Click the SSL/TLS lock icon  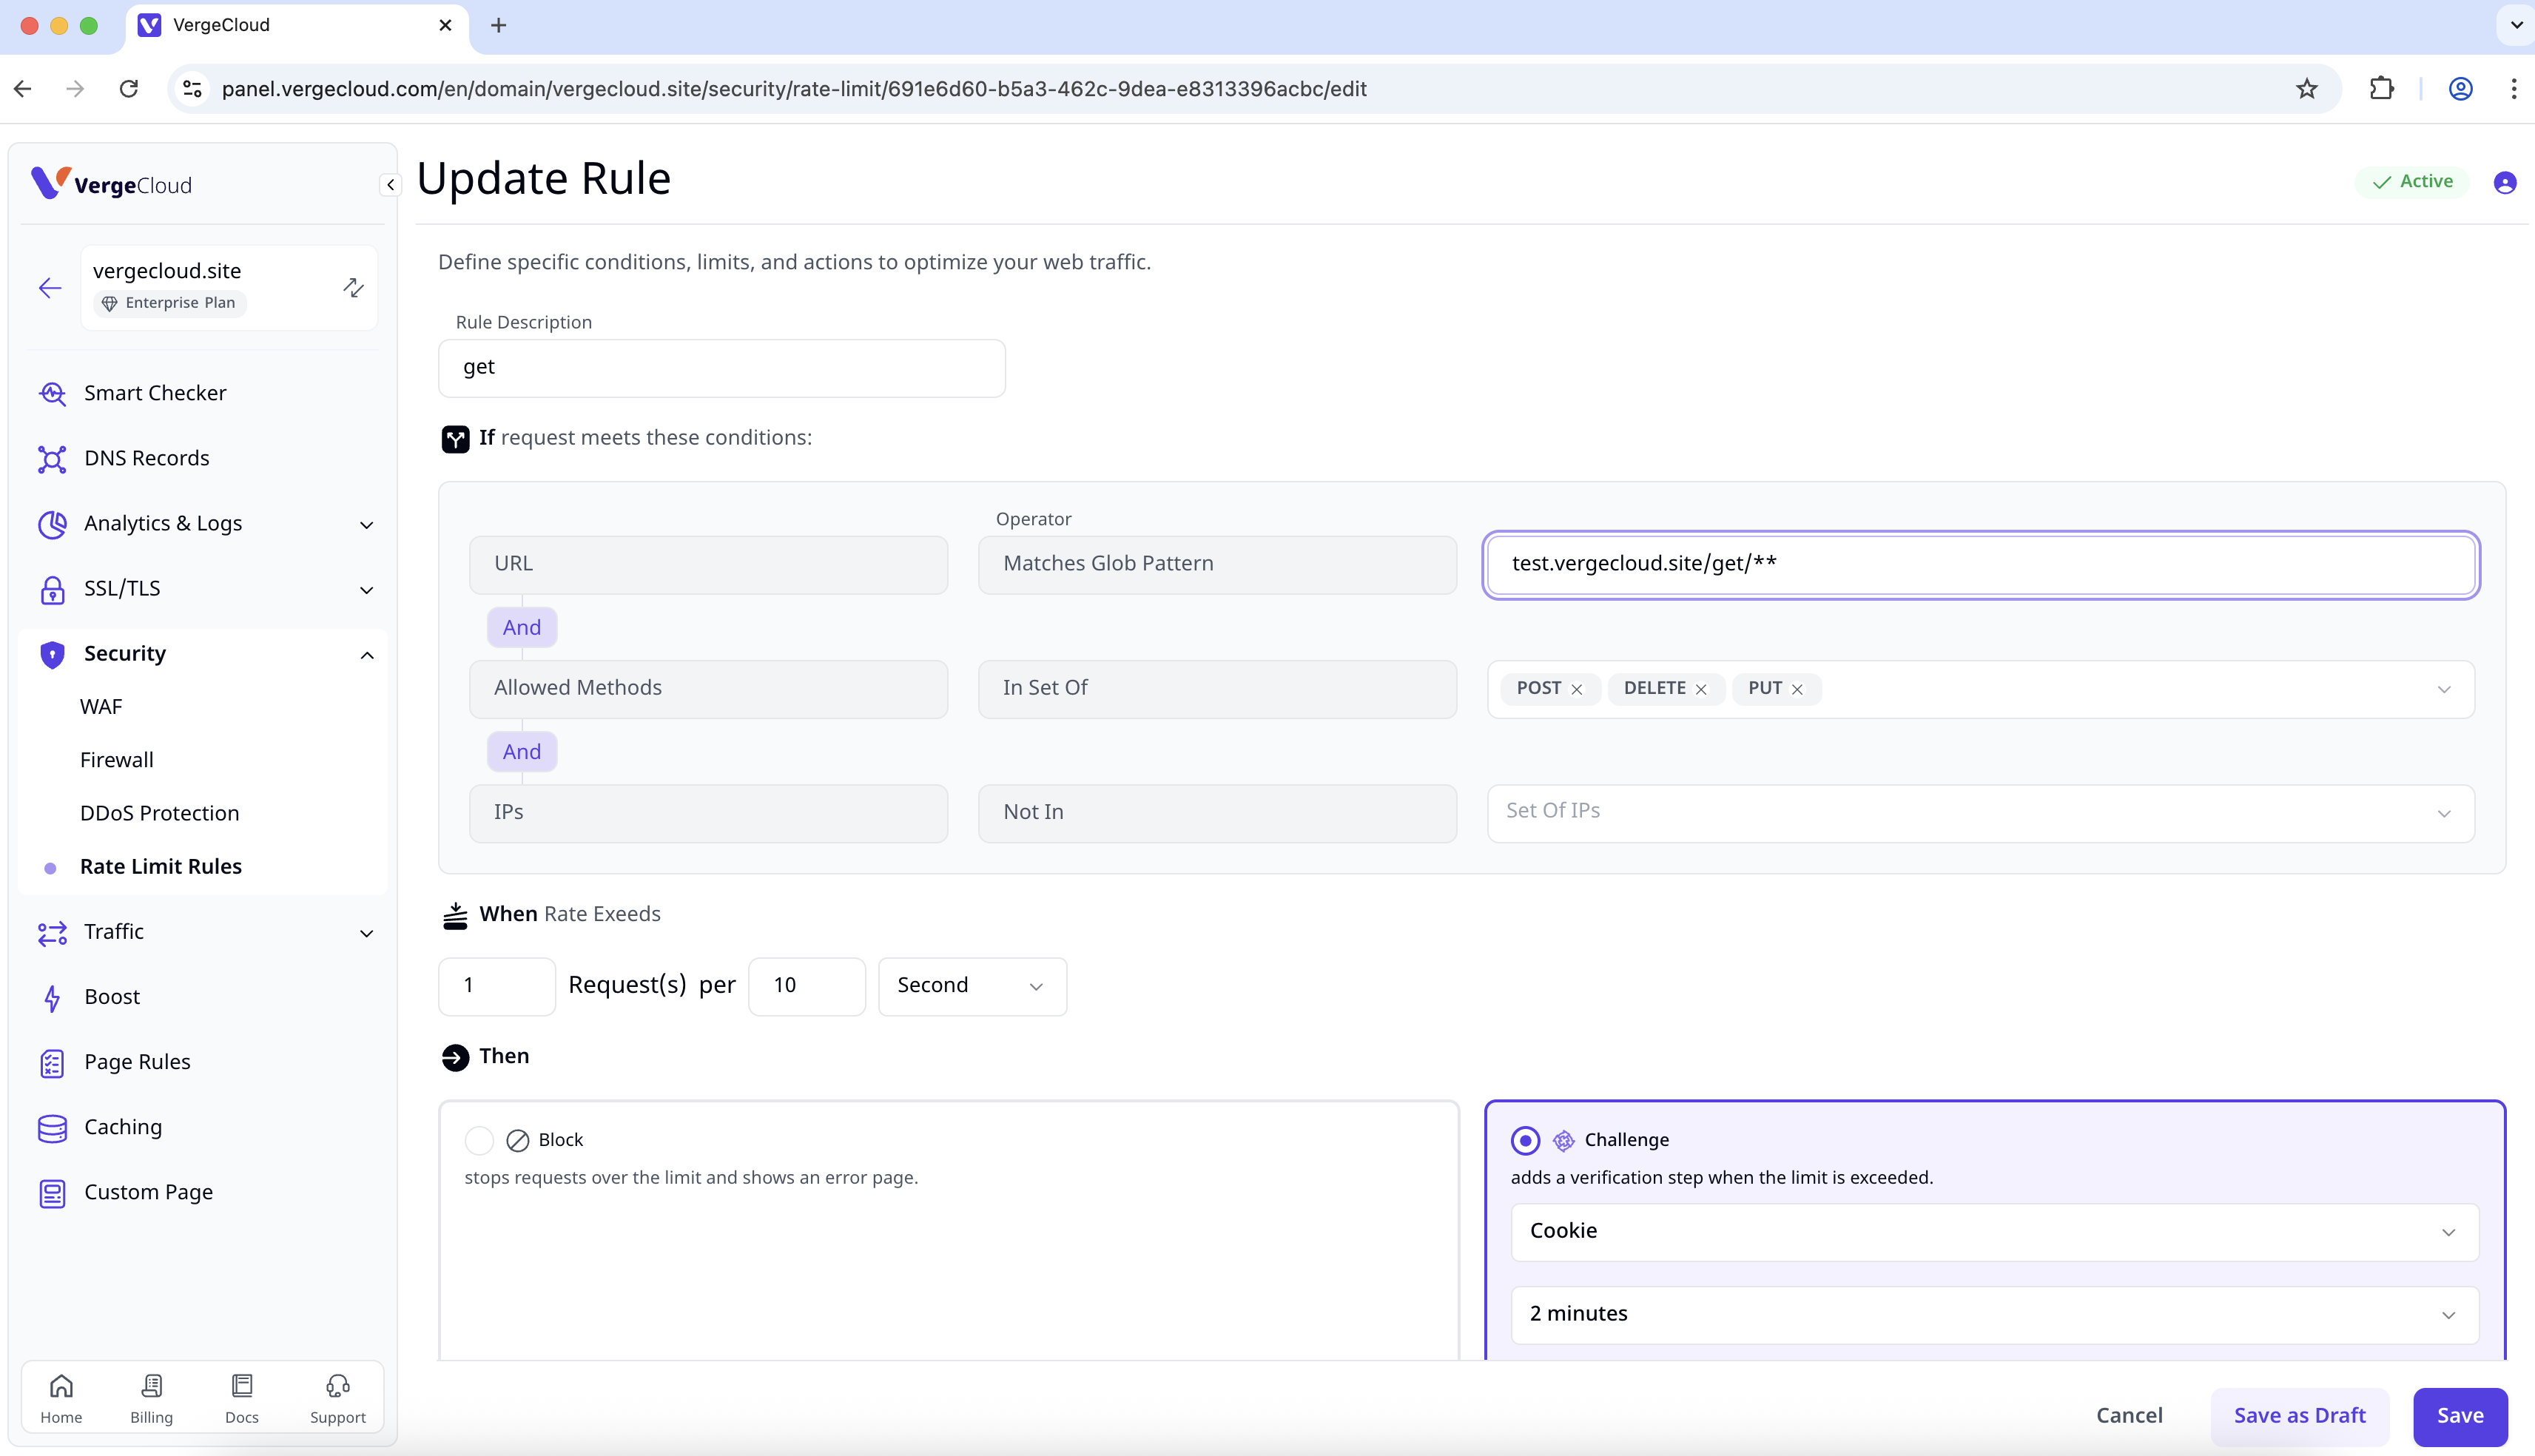(52, 589)
